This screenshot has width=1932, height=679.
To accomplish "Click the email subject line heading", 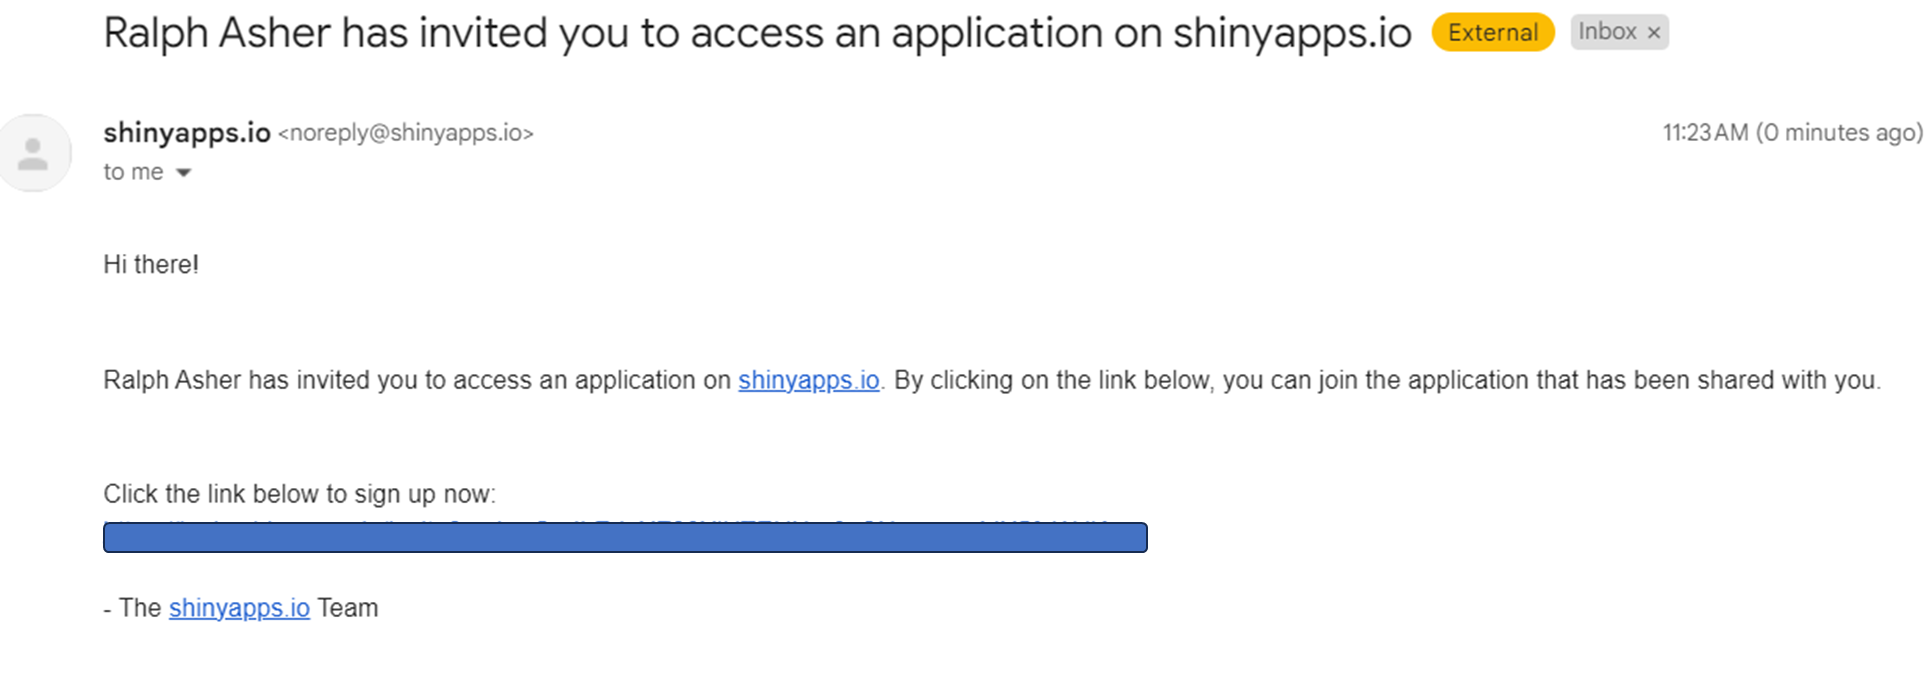I will (757, 33).
